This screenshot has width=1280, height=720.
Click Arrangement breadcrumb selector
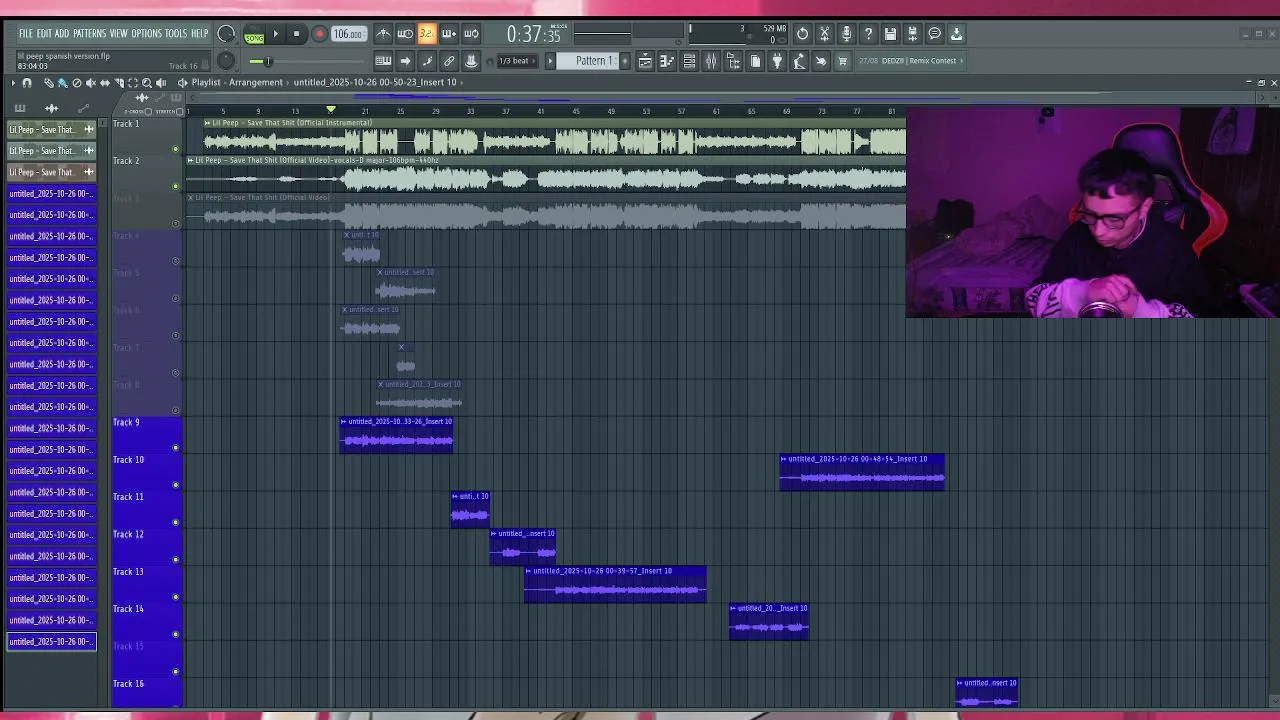(x=256, y=82)
